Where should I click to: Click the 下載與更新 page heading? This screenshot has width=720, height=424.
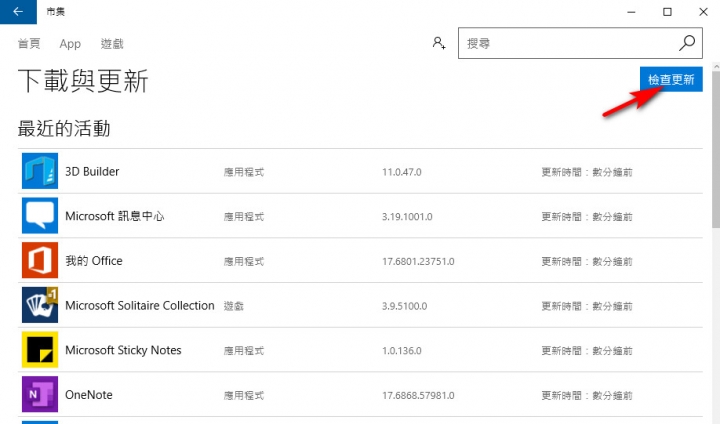pyautogui.click(x=83, y=81)
